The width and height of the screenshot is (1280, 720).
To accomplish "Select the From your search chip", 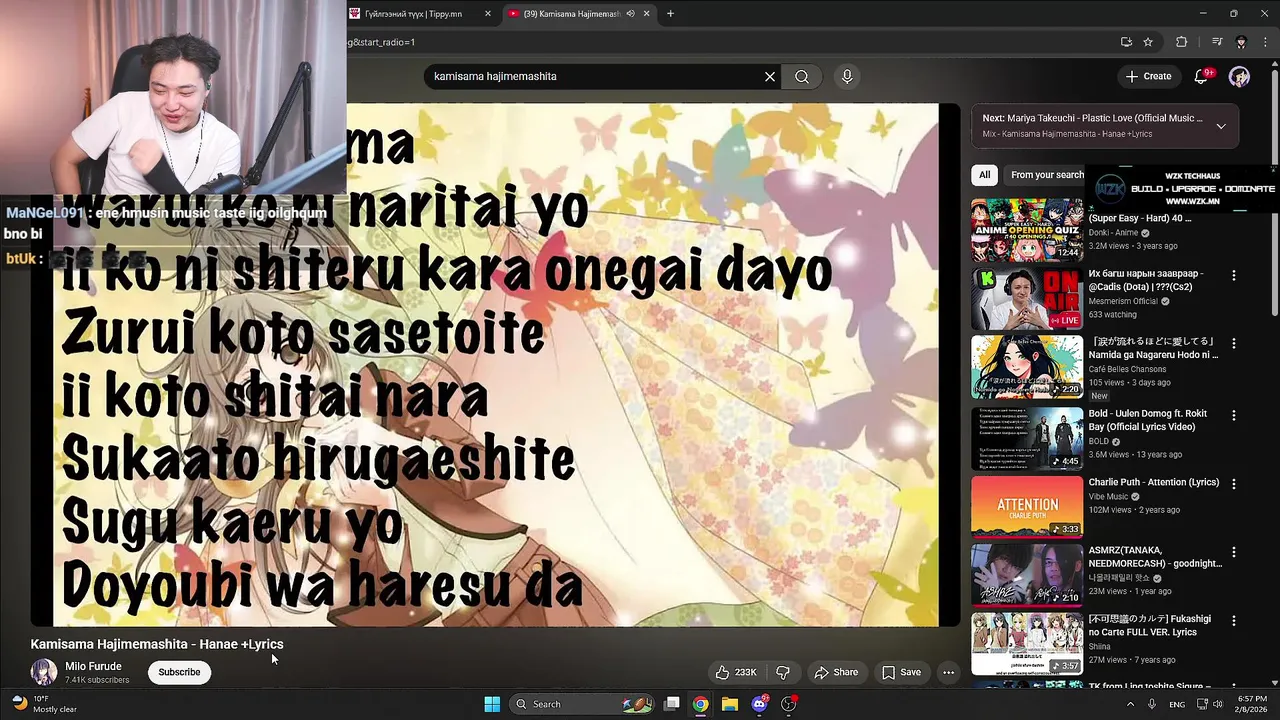I will pos(1046,175).
